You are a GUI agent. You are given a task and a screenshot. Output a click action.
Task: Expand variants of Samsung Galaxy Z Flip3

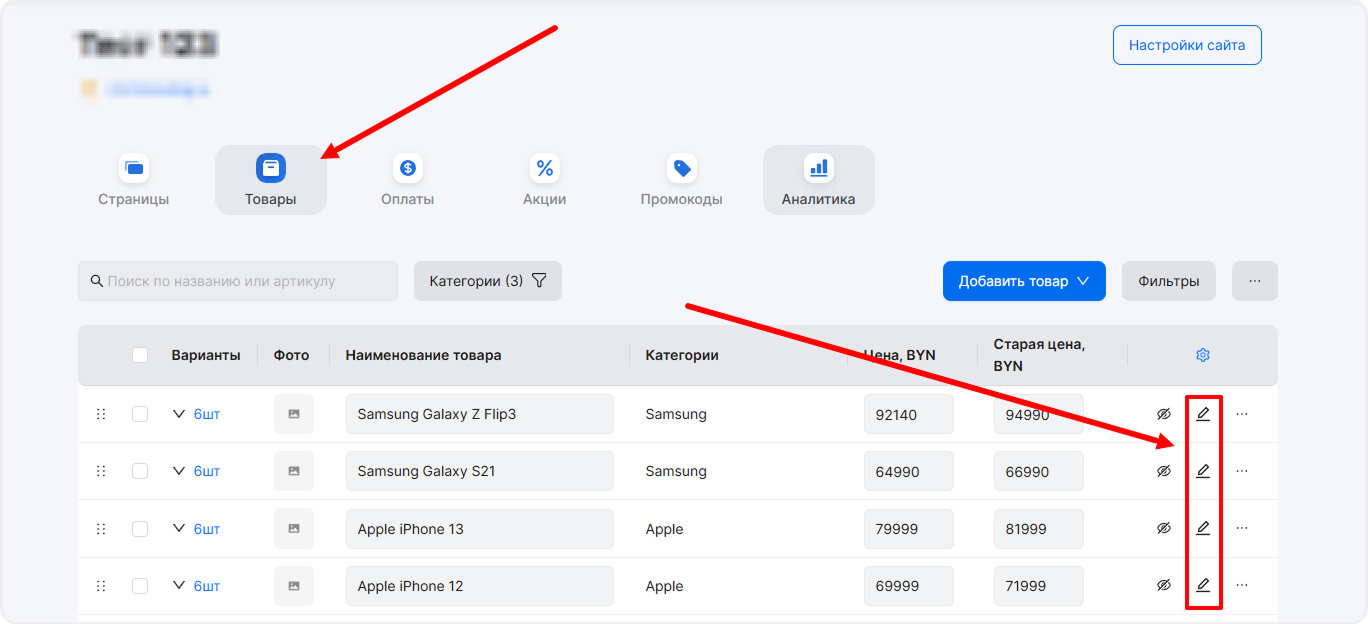180,414
